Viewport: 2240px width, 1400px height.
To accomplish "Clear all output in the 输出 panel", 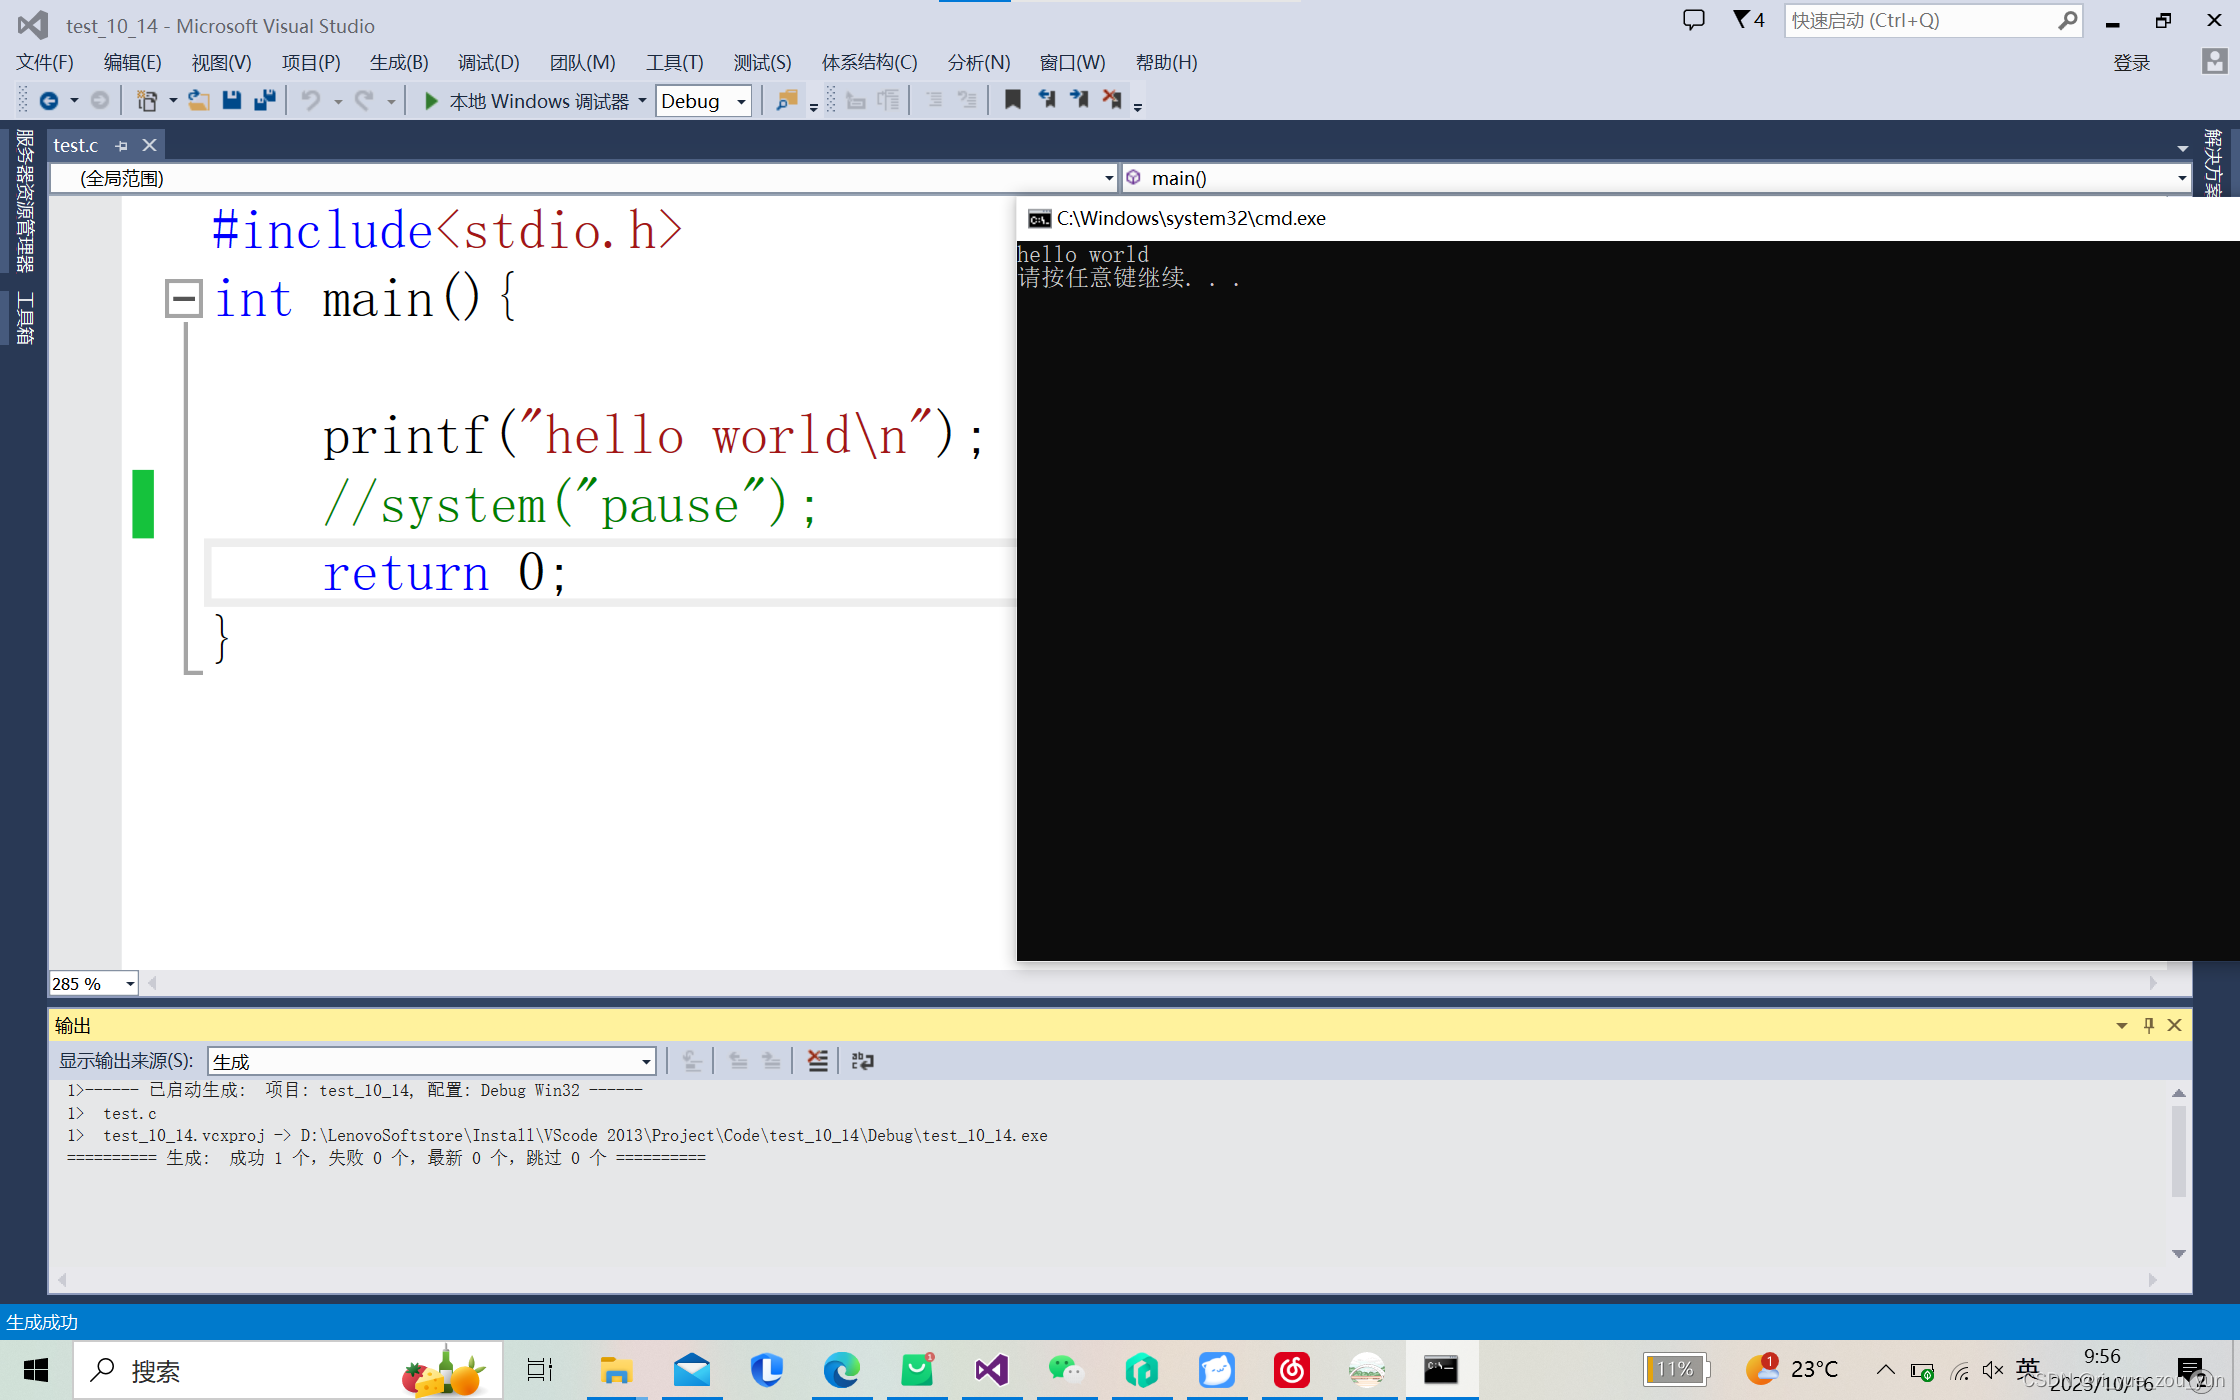I will 818,1061.
